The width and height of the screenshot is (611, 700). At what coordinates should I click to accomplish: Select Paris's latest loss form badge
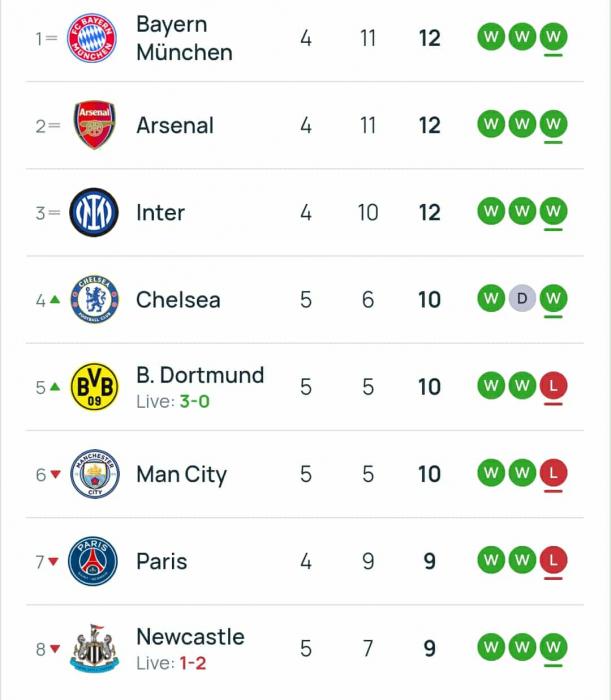click(552, 561)
